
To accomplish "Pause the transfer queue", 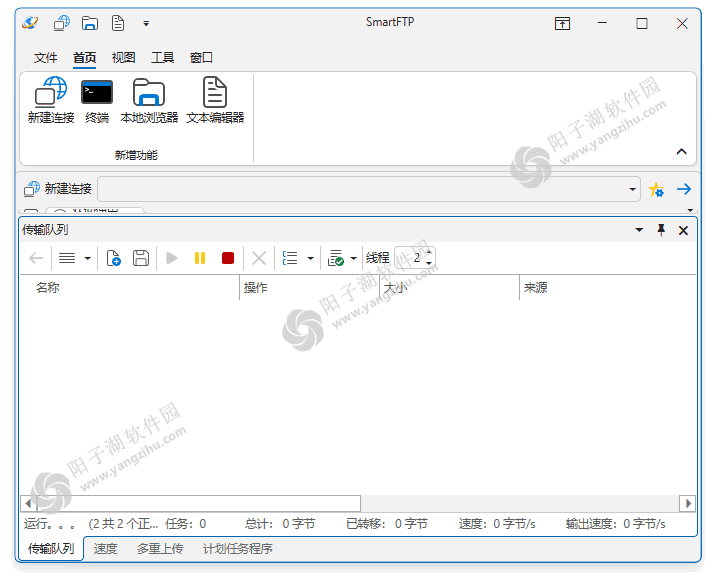I will click(x=200, y=258).
